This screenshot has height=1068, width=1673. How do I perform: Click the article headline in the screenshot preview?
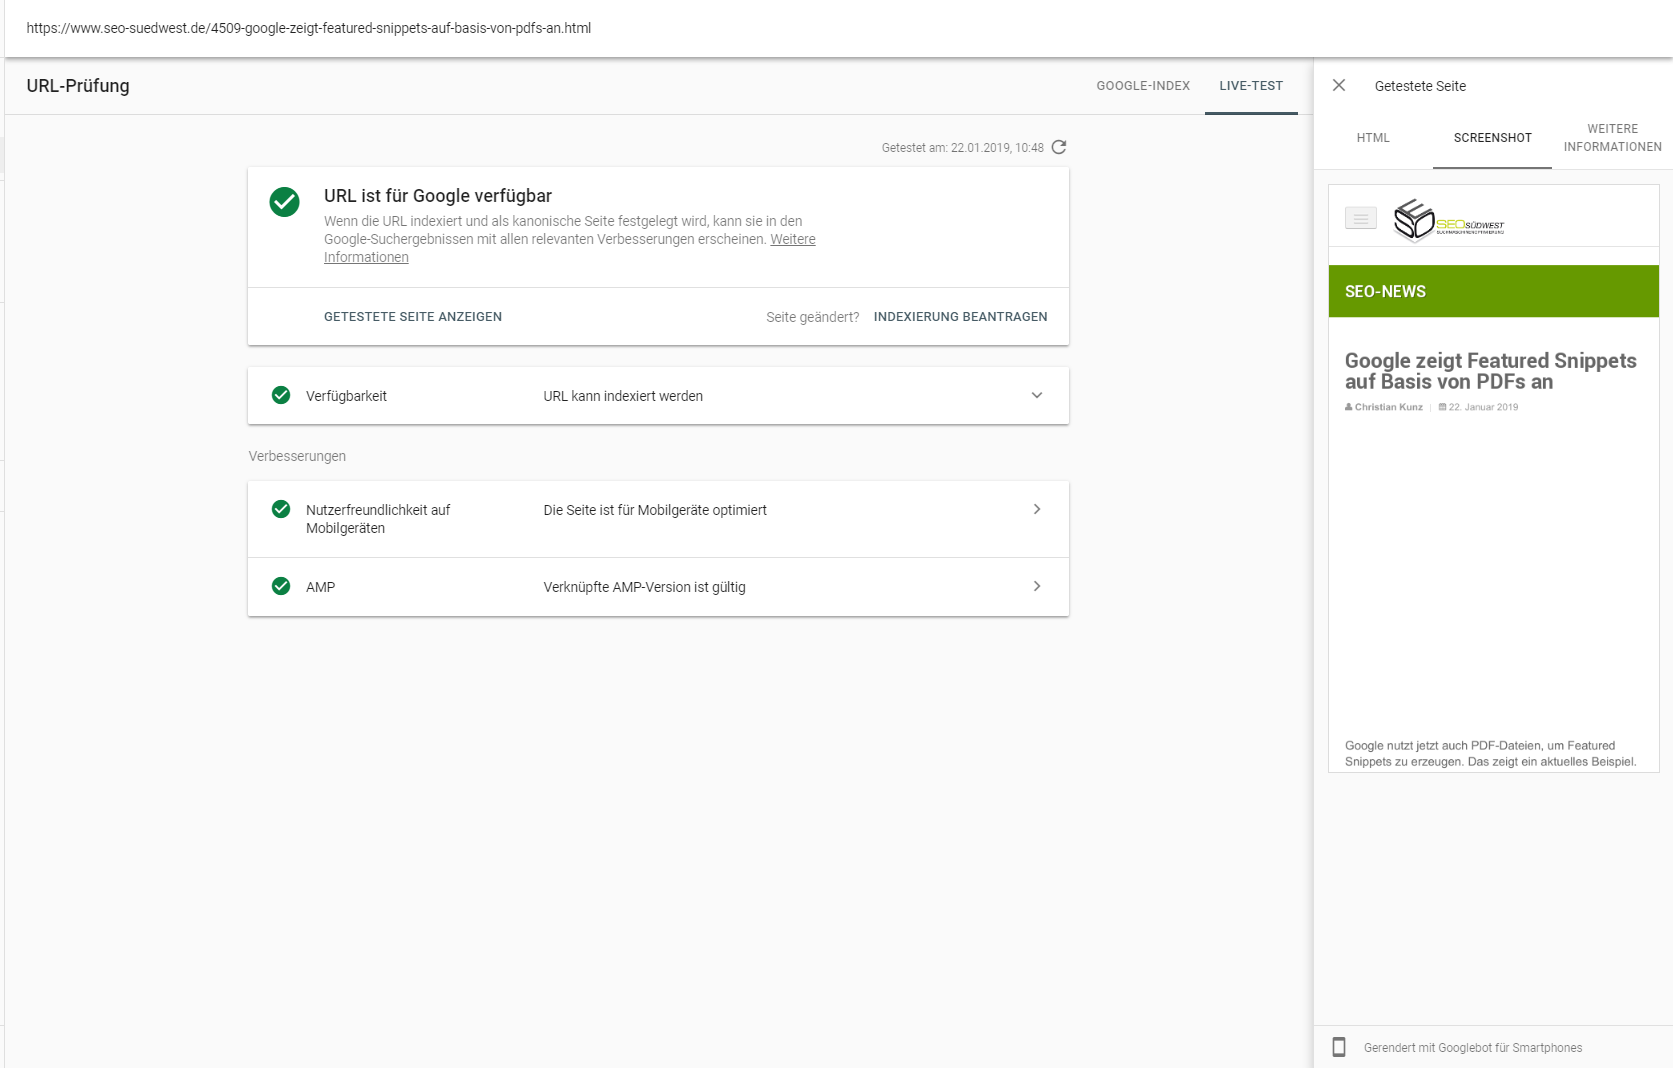1491,371
